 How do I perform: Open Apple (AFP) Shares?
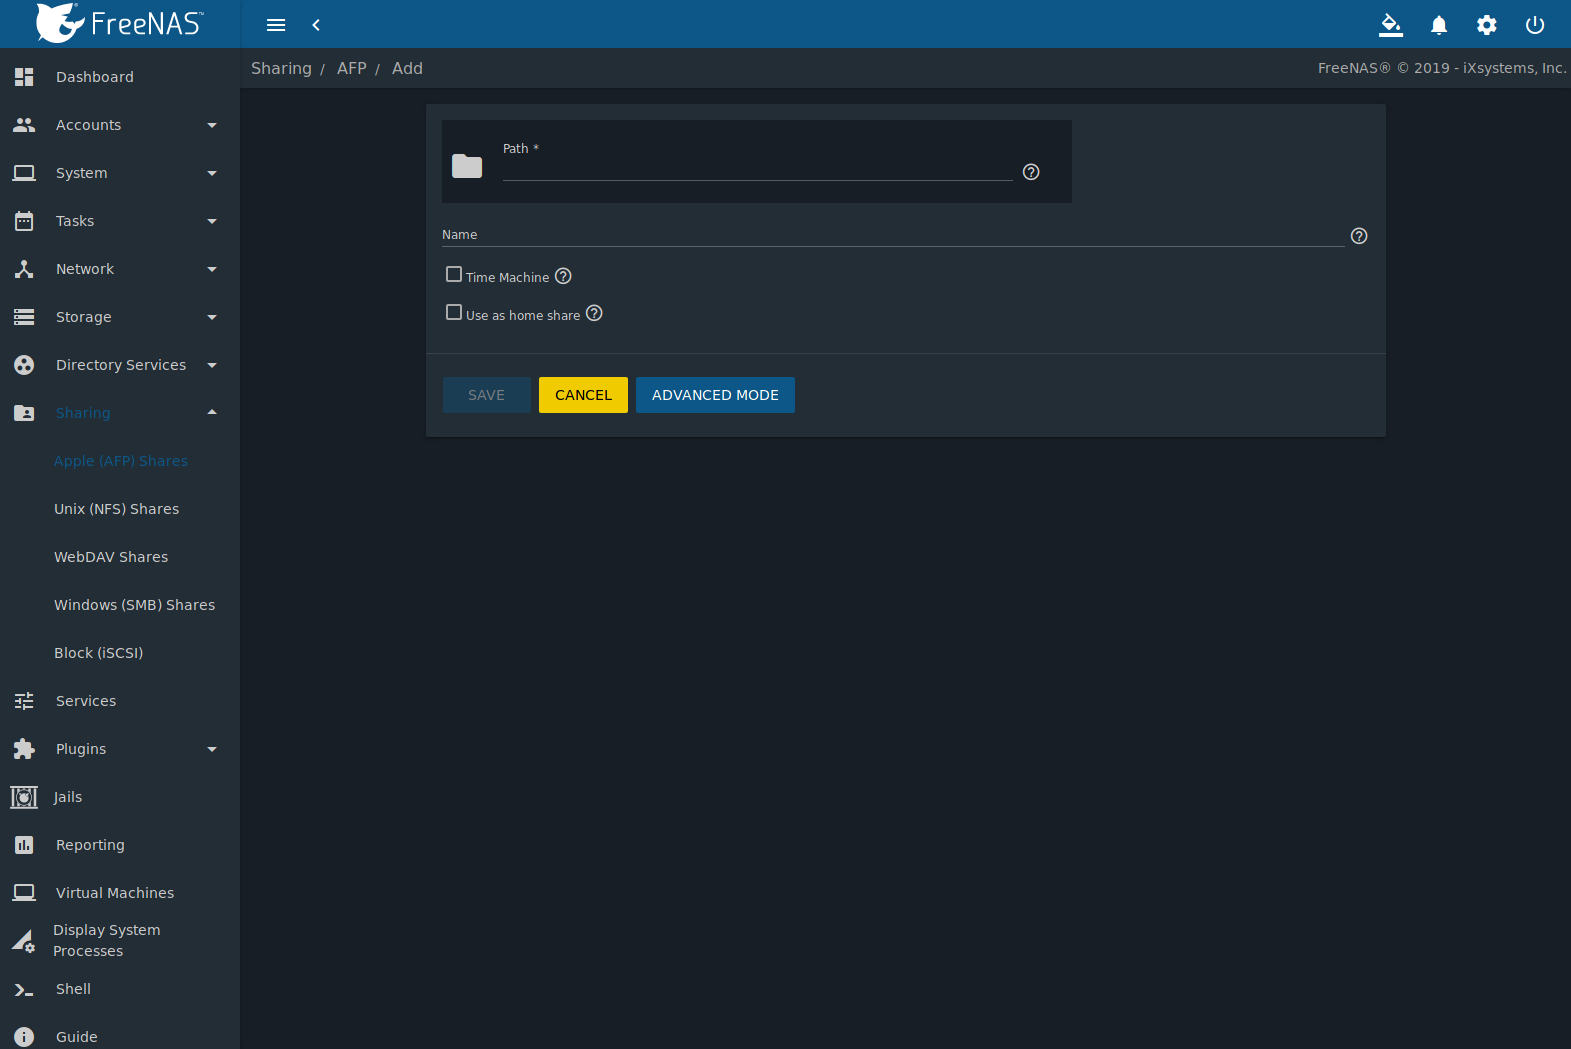pyautogui.click(x=121, y=461)
